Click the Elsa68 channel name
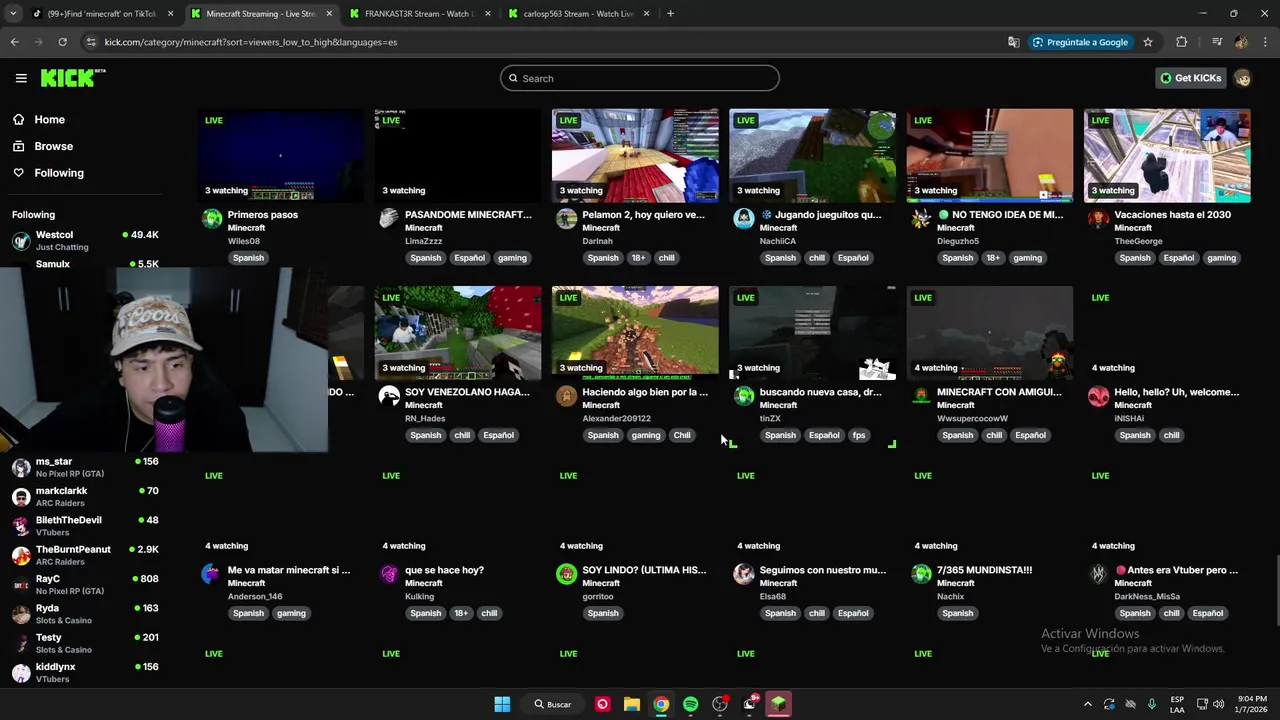Image resolution: width=1280 pixels, height=720 pixels. coord(773,596)
